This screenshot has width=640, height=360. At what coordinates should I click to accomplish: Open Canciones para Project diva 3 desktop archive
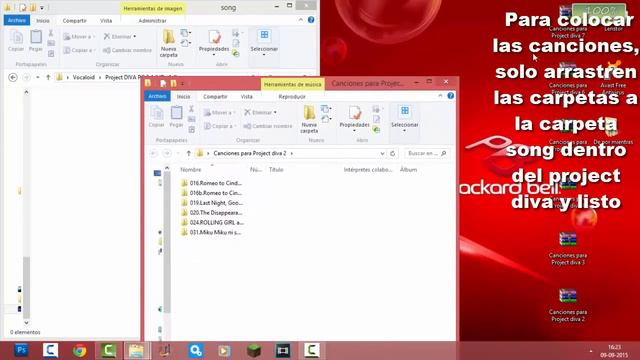[568, 248]
